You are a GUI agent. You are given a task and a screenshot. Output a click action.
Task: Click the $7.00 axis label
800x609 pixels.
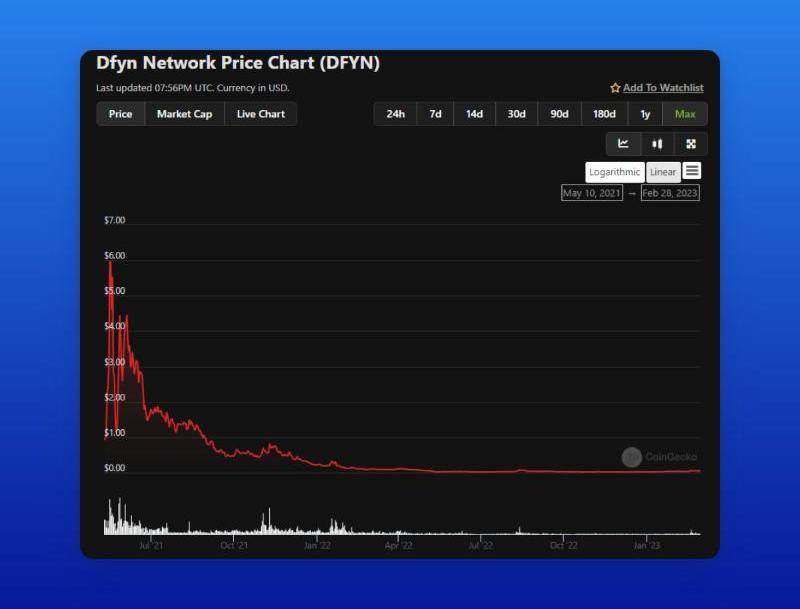click(114, 220)
